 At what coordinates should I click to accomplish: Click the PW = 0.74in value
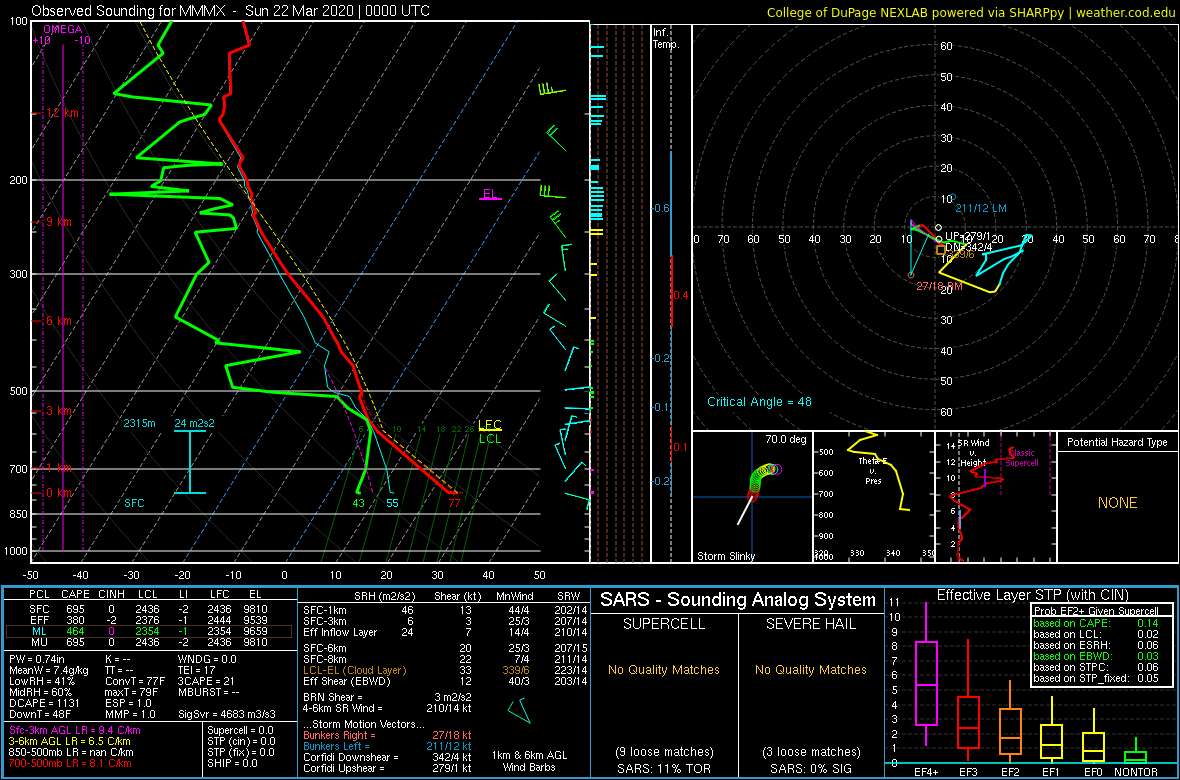click(x=40, y=659)
